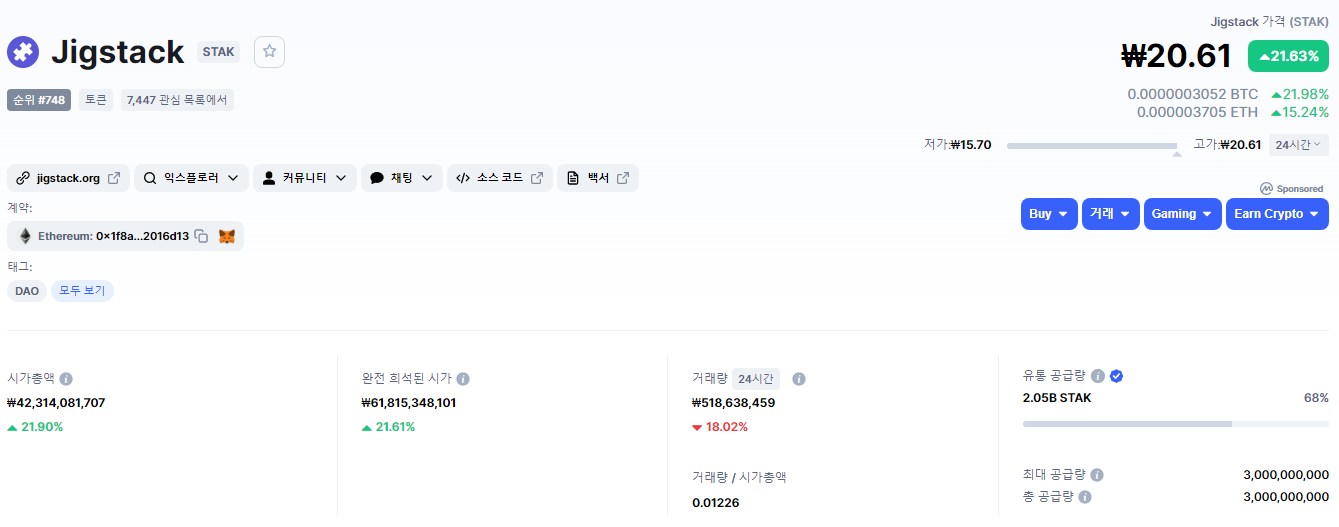Click info icon beside 시가총액
This screenshot has height=527, width=1339.
click(x=66, y=379)
